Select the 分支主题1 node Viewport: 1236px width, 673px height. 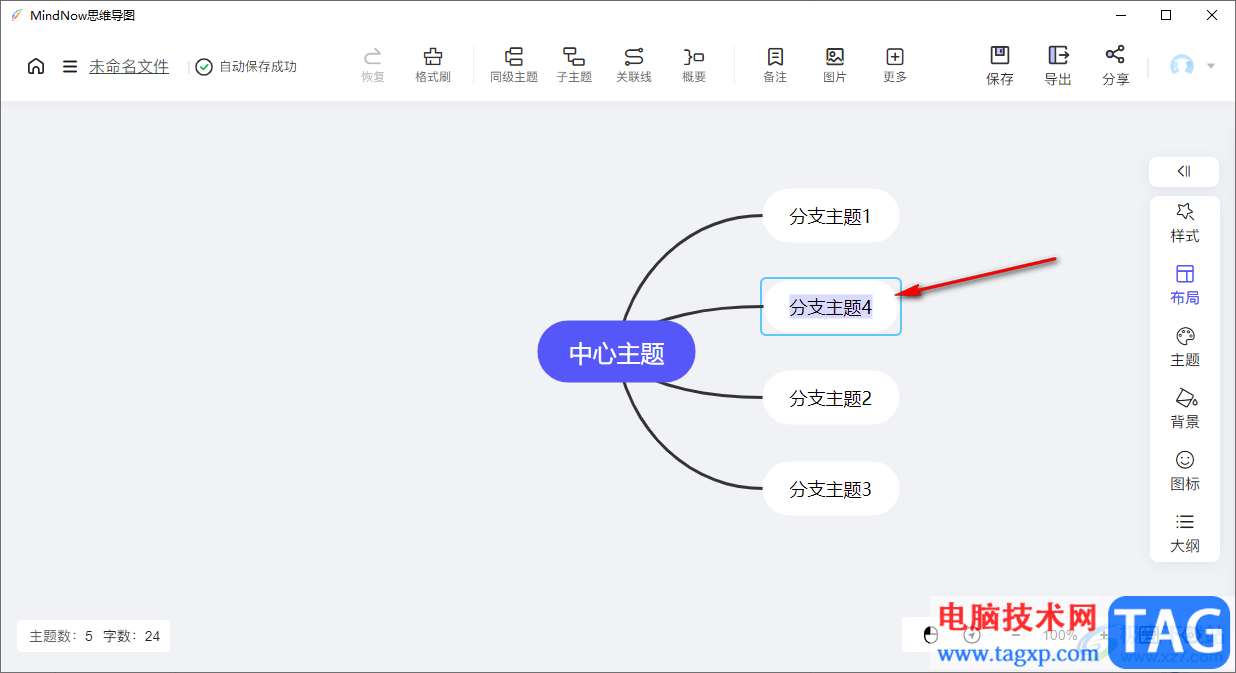click(831, 216)
